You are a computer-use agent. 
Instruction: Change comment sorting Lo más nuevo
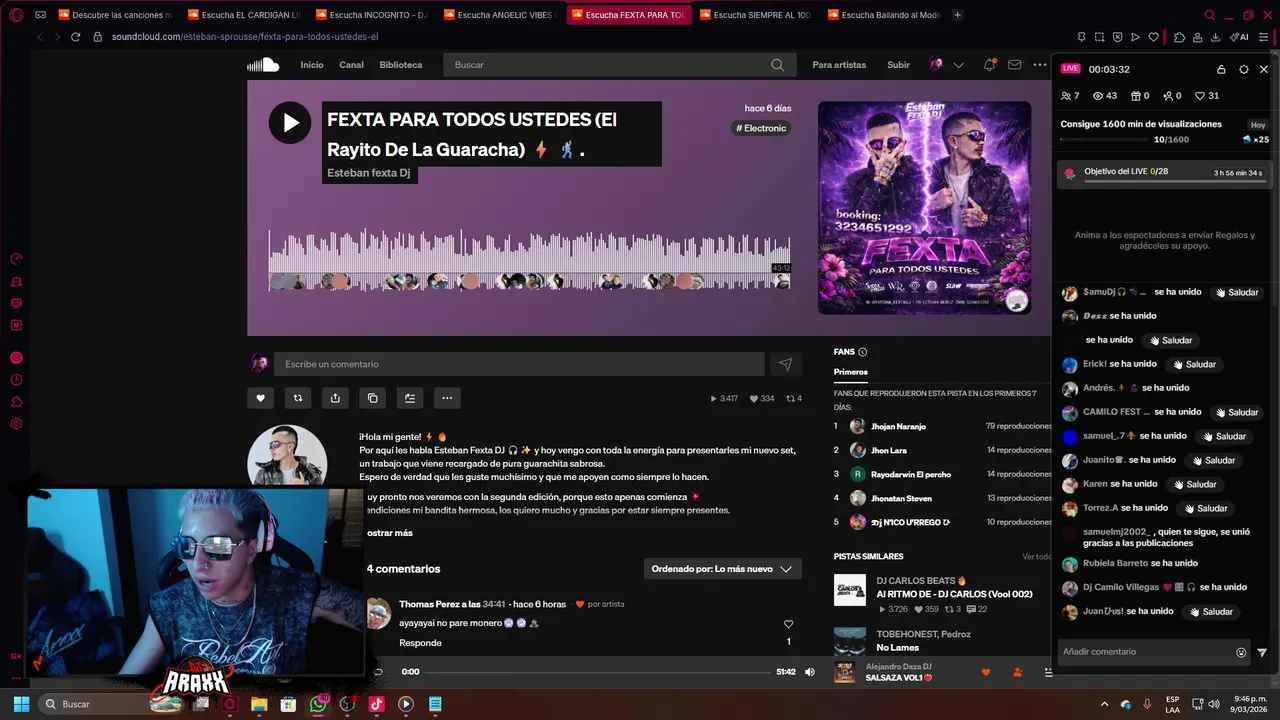pyautogui.click(x=723, y=569)
